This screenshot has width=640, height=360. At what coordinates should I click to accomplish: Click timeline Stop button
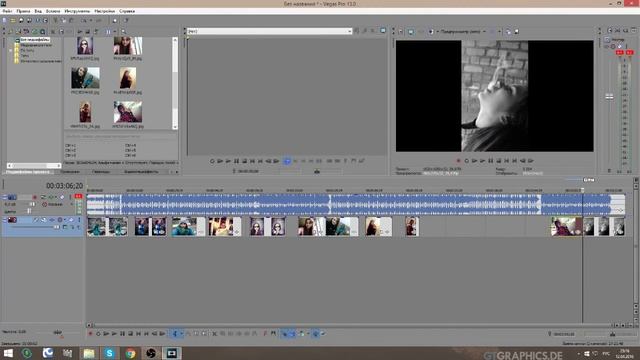click(x=131, y=334)
